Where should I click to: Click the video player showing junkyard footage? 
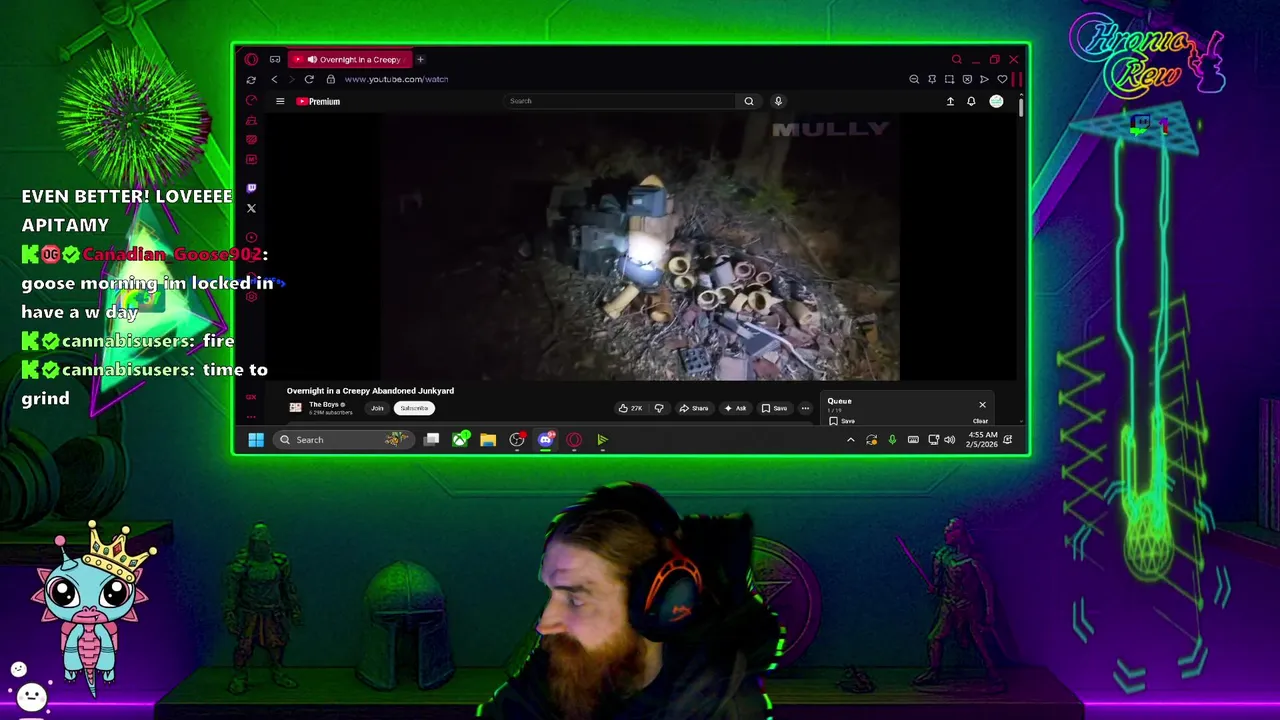640,248
